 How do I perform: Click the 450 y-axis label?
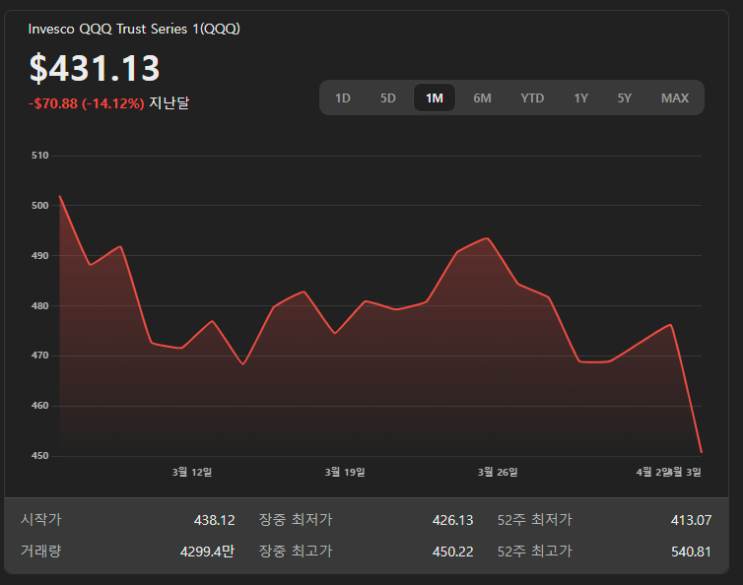tap(40, 456)
